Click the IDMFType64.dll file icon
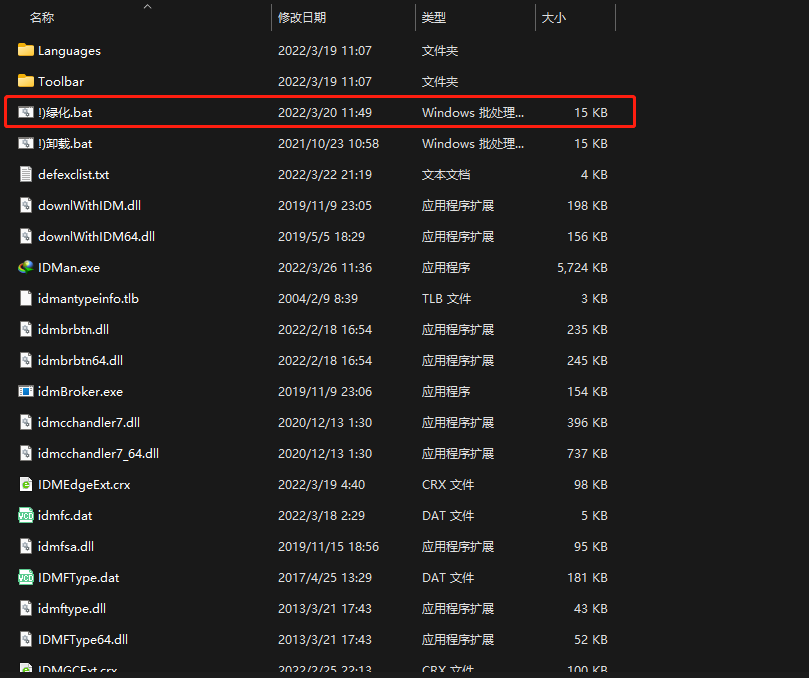Image resolution: width=809 pixels, height=678 pixels. pyautogui.click(x=26, y=639)
